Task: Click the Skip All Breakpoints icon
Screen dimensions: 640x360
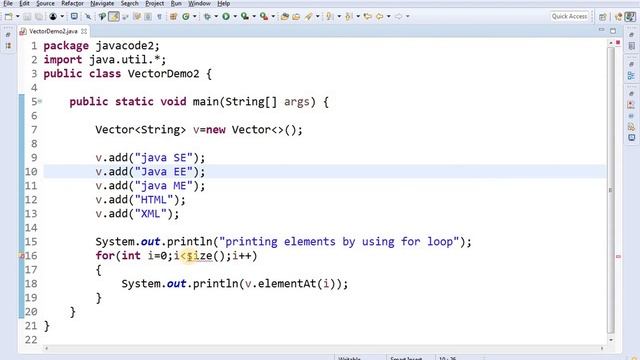Action: [x=88, y=17]
